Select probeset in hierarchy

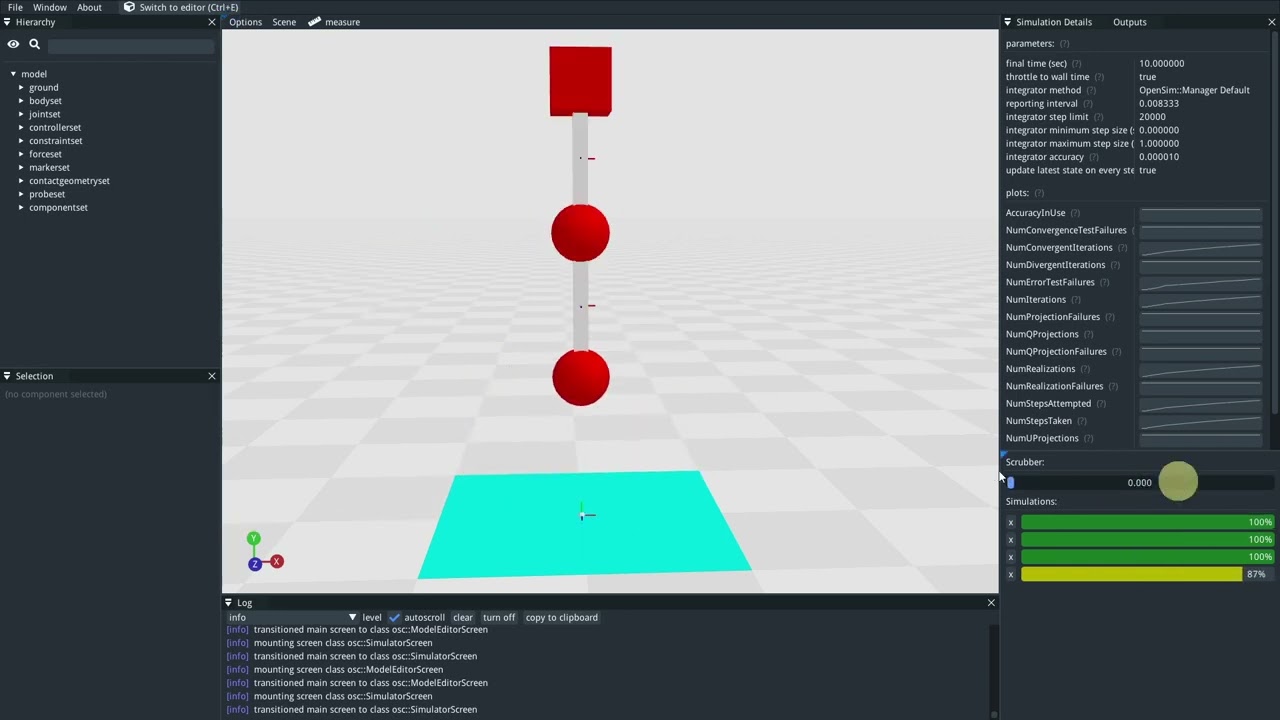(x=47, y=194)
